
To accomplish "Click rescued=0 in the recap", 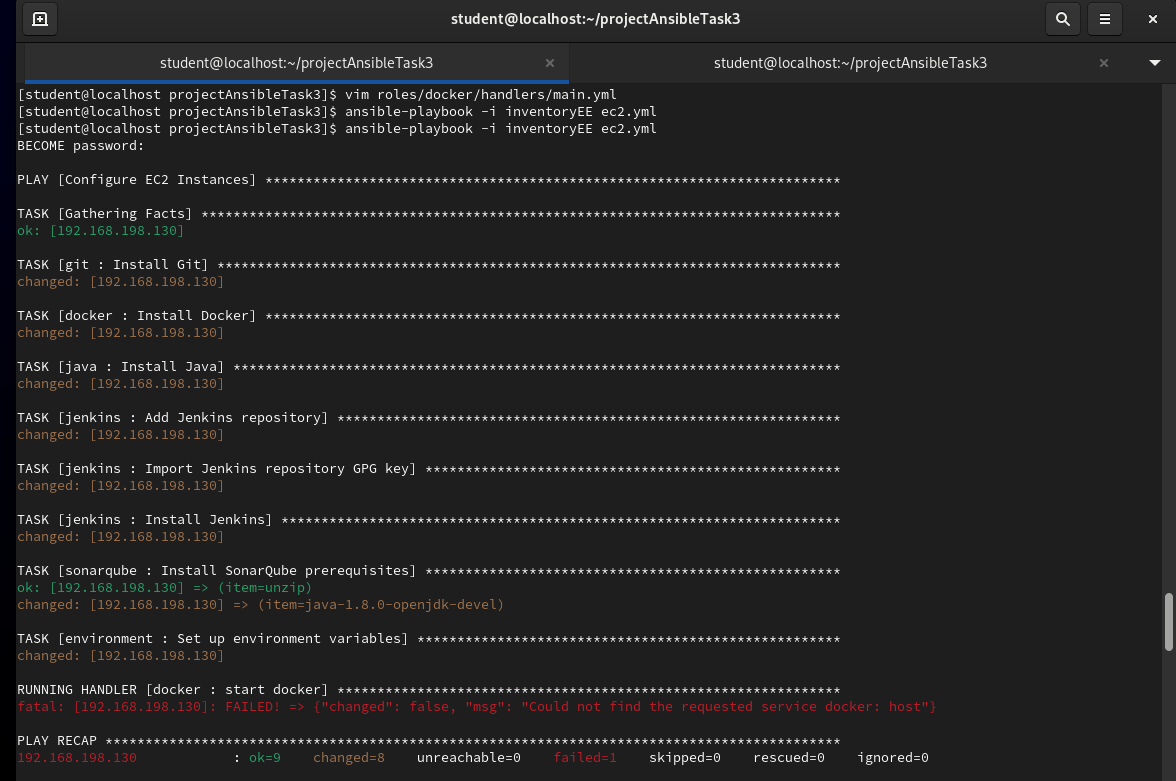I will pos(789,758).
